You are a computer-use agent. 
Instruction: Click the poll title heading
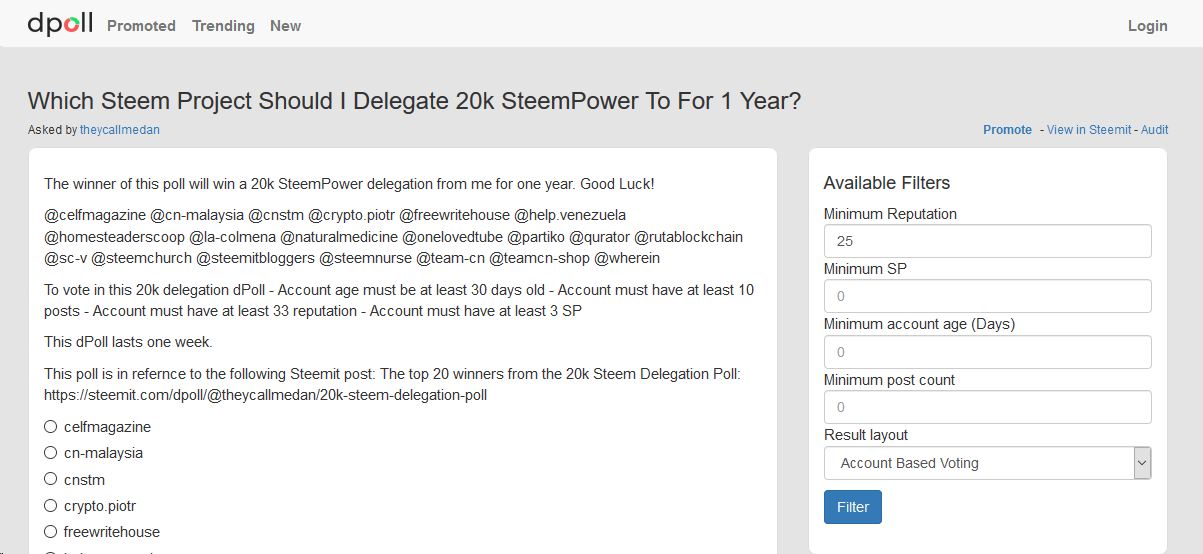click(x=414, y=101)
